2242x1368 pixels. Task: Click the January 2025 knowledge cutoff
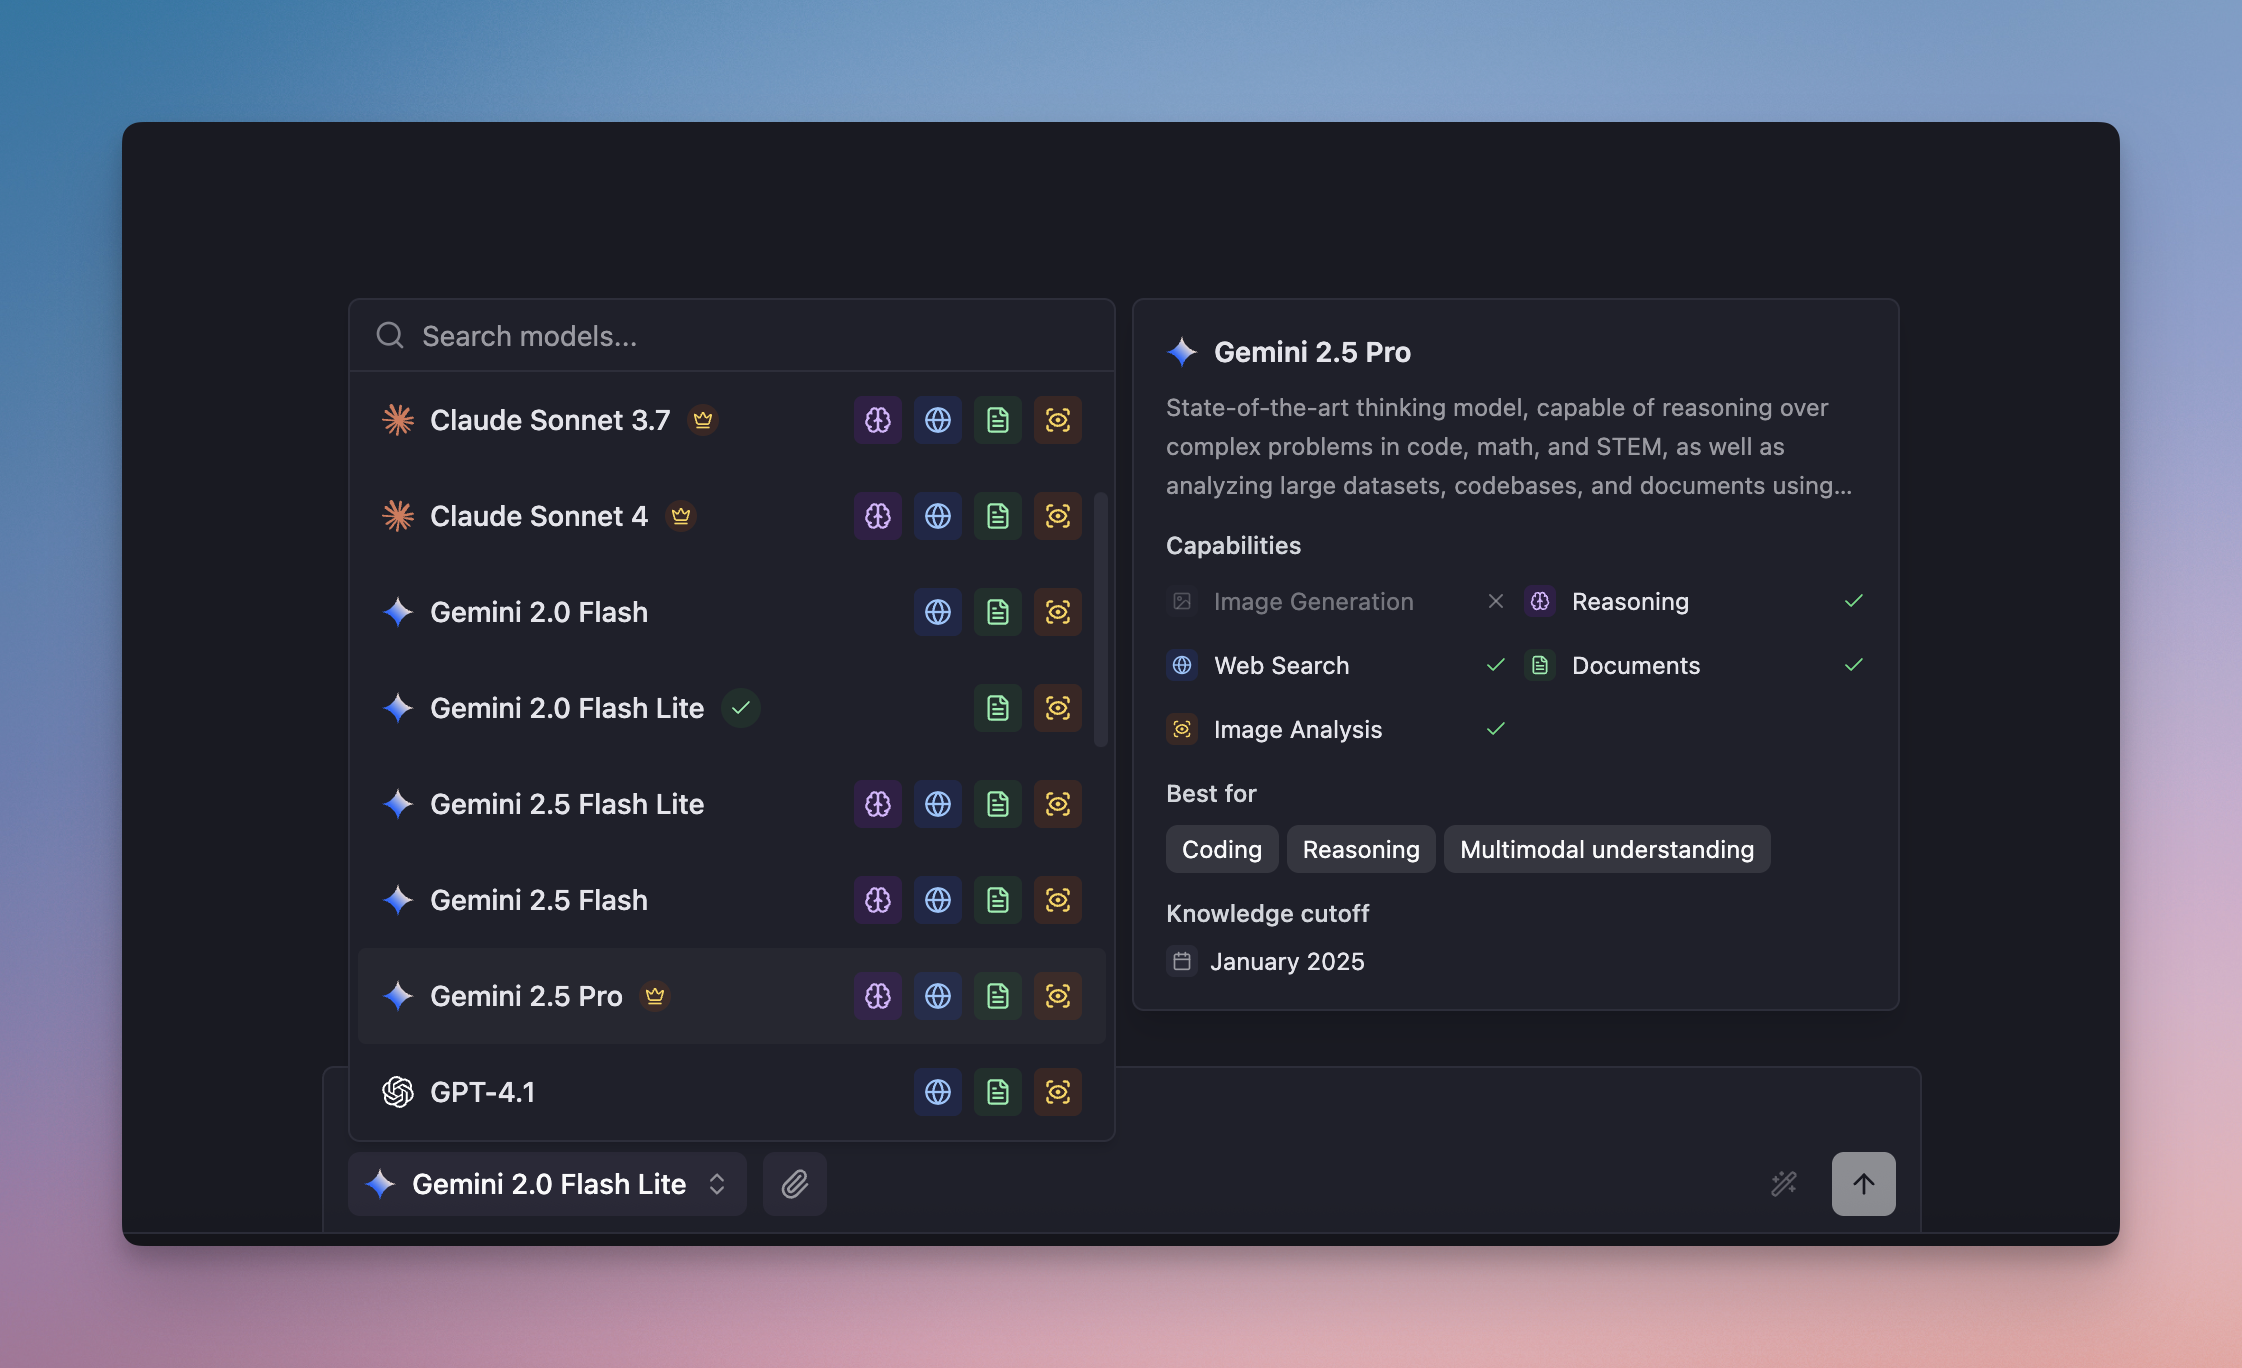pos(1287,961)
